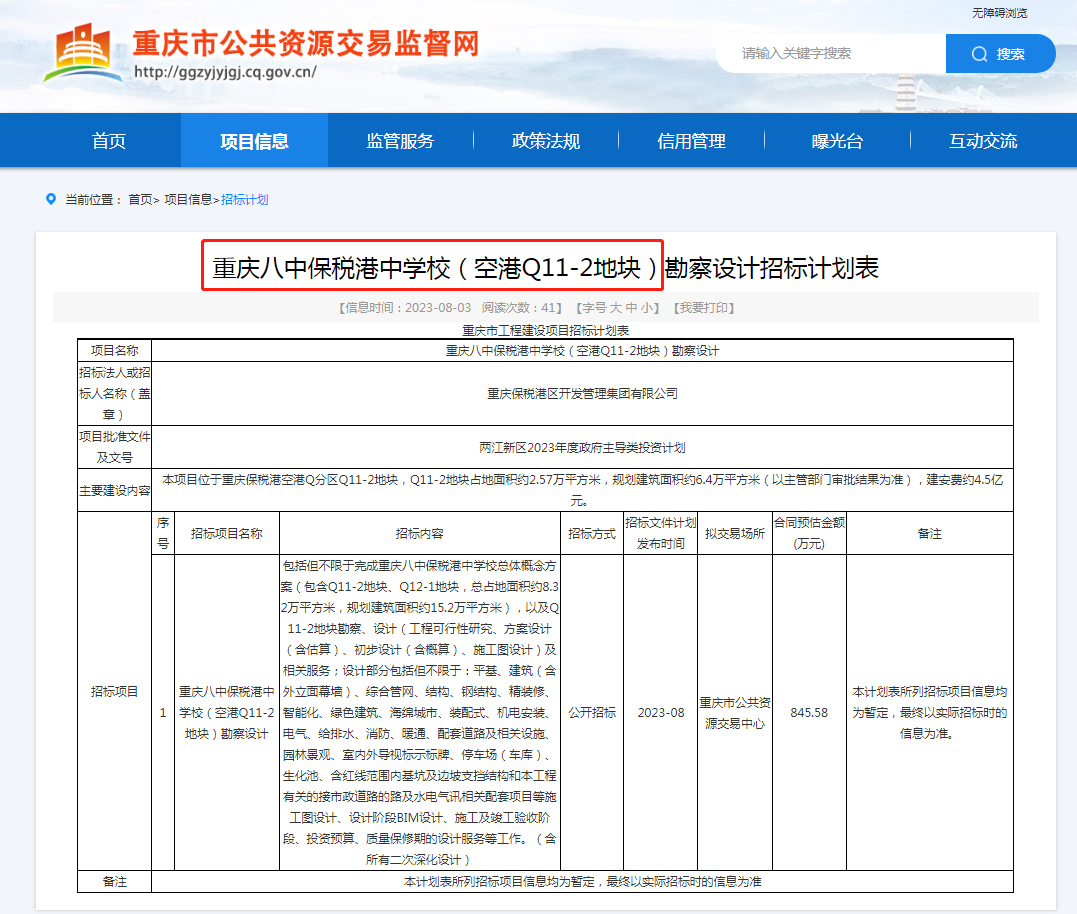Open the 信用管理 navigation tab
This screenshot has height=914, width=1077.
point(692,141)
